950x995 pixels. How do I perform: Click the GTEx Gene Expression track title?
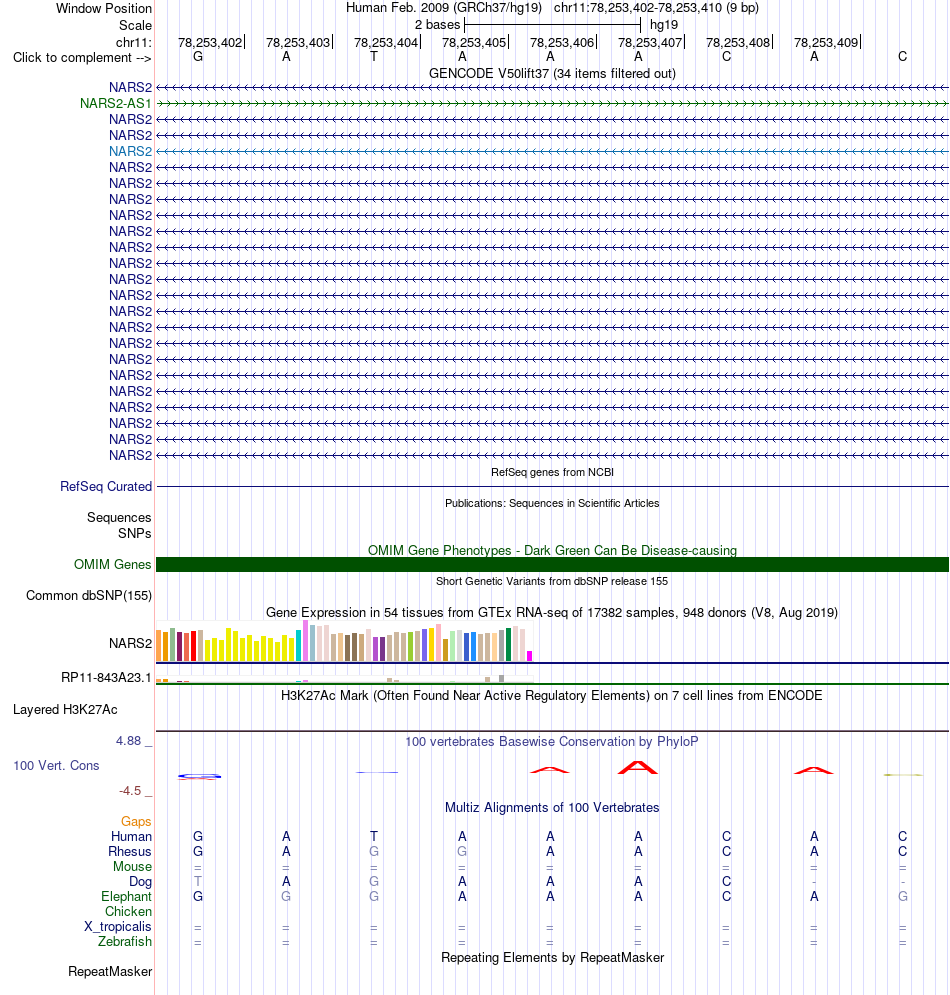552,612
